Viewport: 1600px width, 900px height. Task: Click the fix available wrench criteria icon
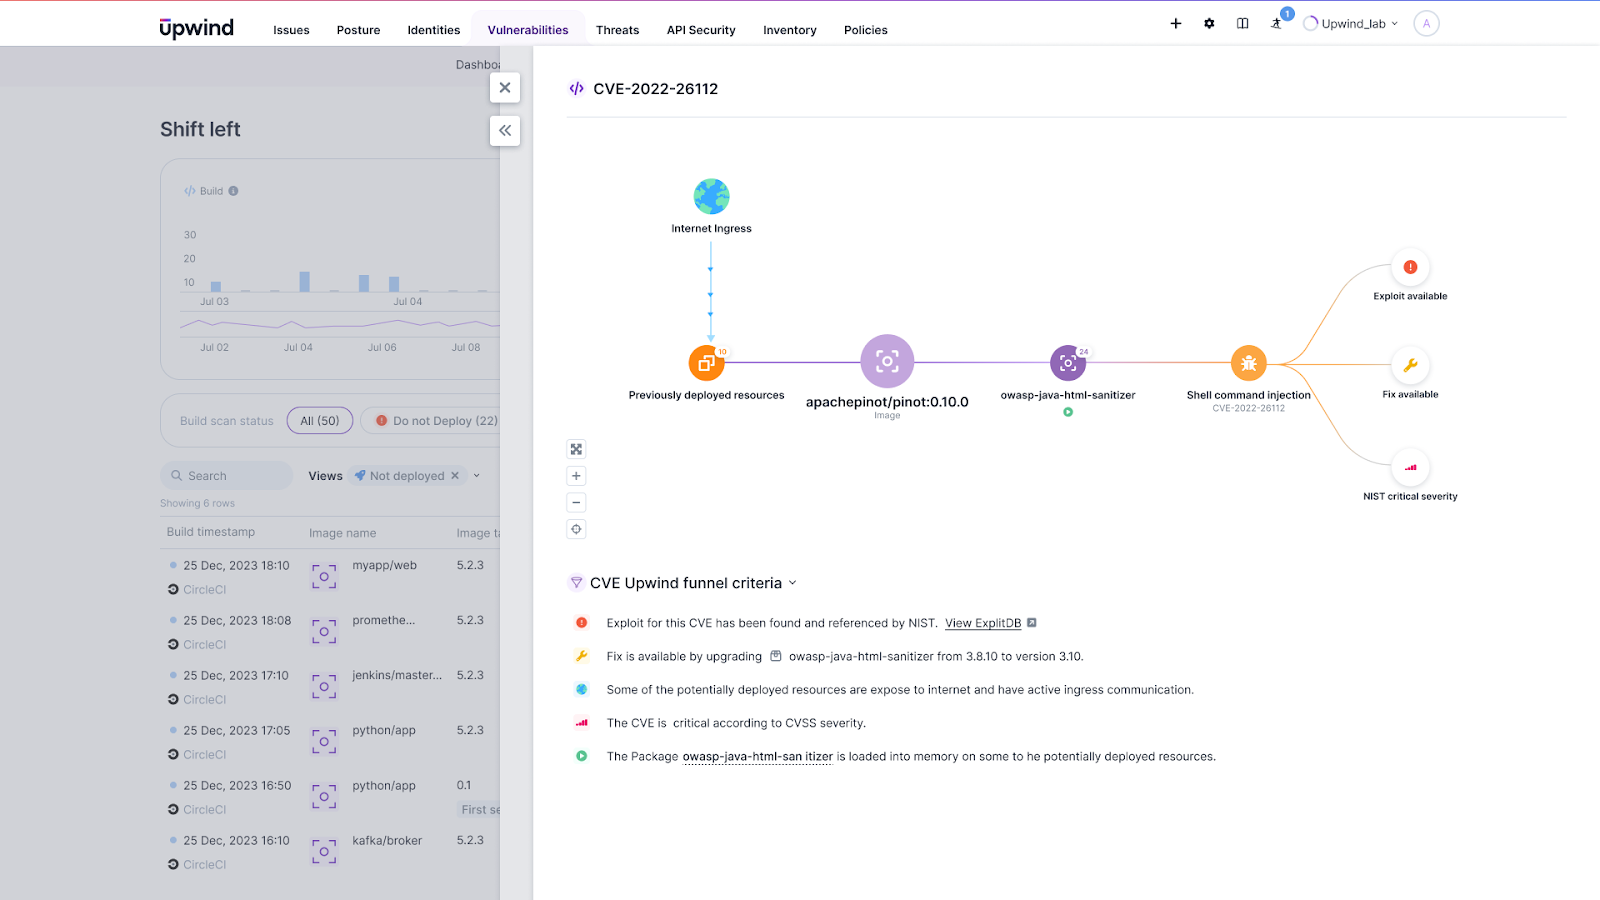581,656
